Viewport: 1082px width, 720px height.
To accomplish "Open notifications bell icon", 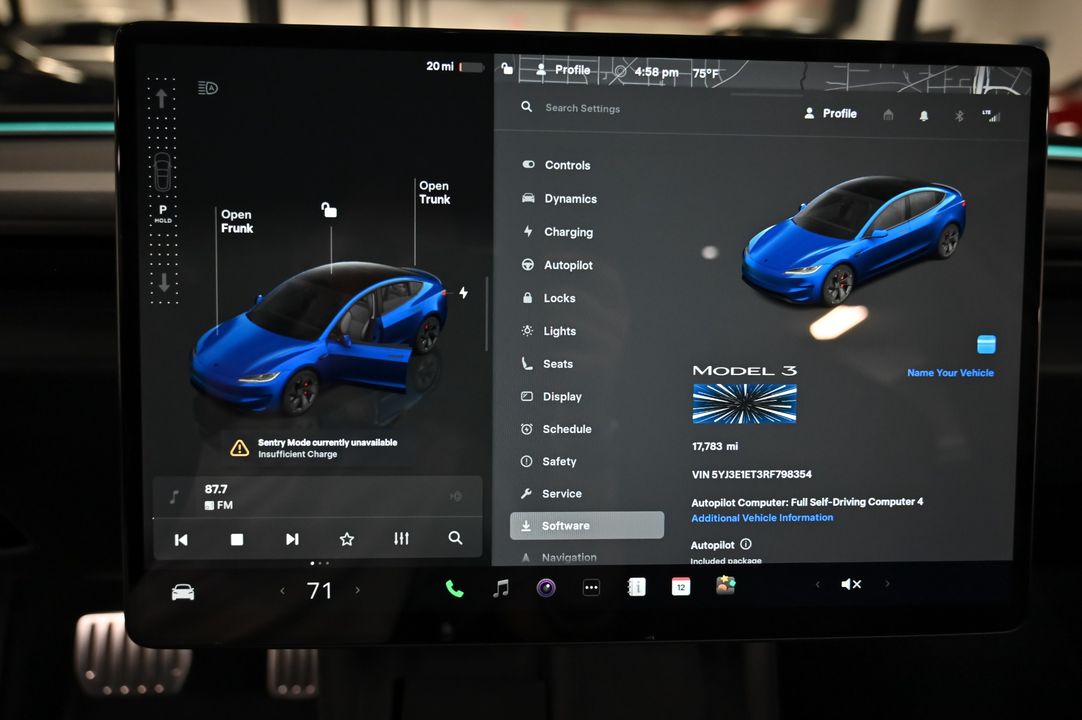I will click(x=923, y=115).
